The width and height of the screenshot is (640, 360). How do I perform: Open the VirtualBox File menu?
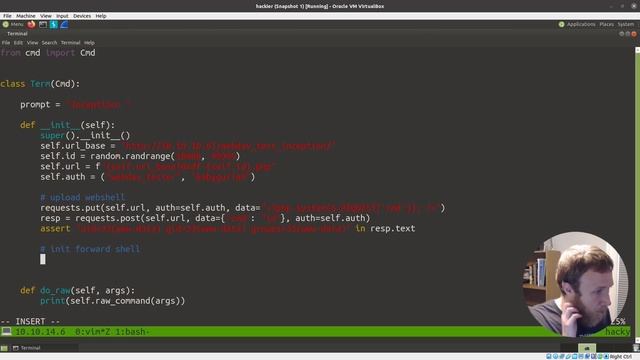click(7, 16)
